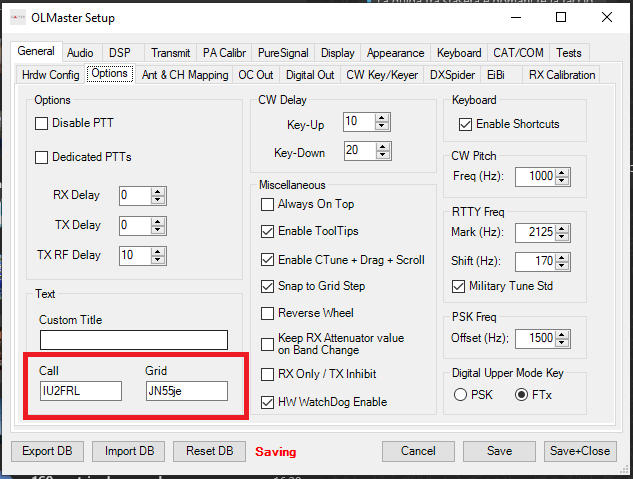Decrease PSK Offset Hz with down arrow

(562, 342)
